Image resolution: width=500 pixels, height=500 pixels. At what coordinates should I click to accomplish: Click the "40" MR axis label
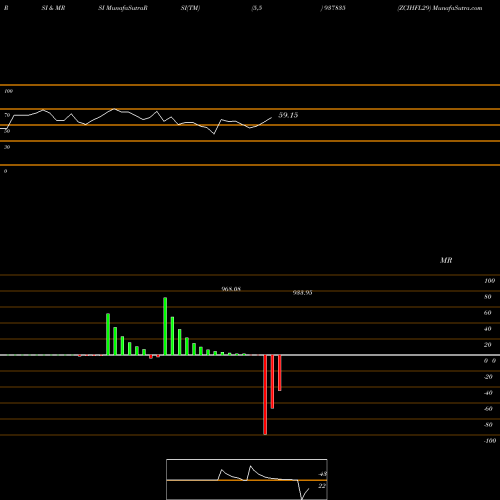[x=488, y=329]
